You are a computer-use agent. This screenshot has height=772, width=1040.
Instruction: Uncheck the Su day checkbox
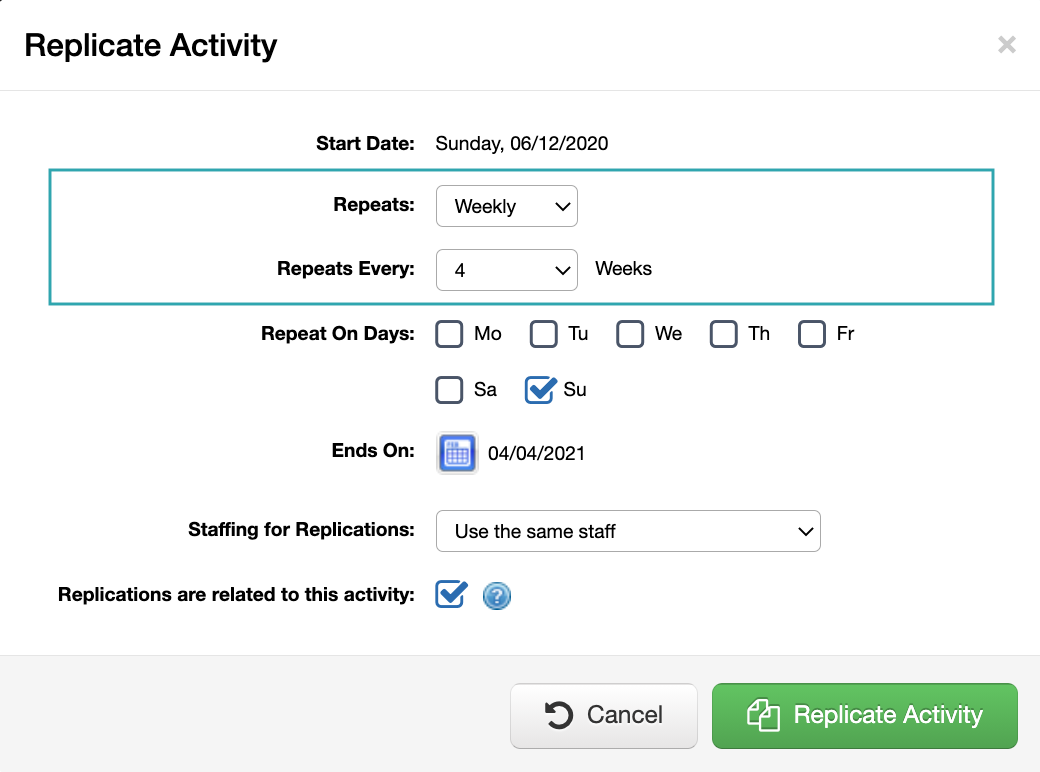click(540, 390)
